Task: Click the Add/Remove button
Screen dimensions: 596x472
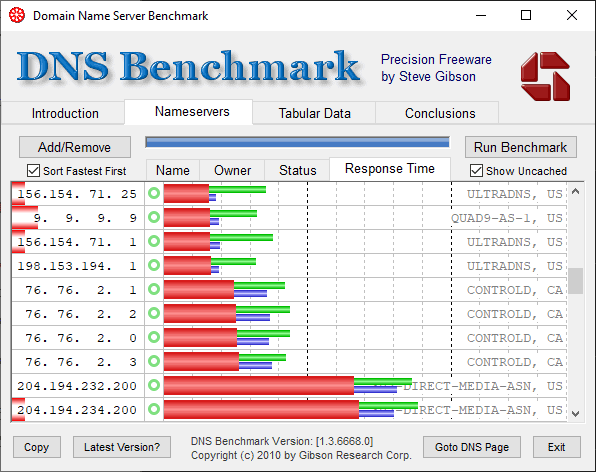Action: (x=75, y=147)
